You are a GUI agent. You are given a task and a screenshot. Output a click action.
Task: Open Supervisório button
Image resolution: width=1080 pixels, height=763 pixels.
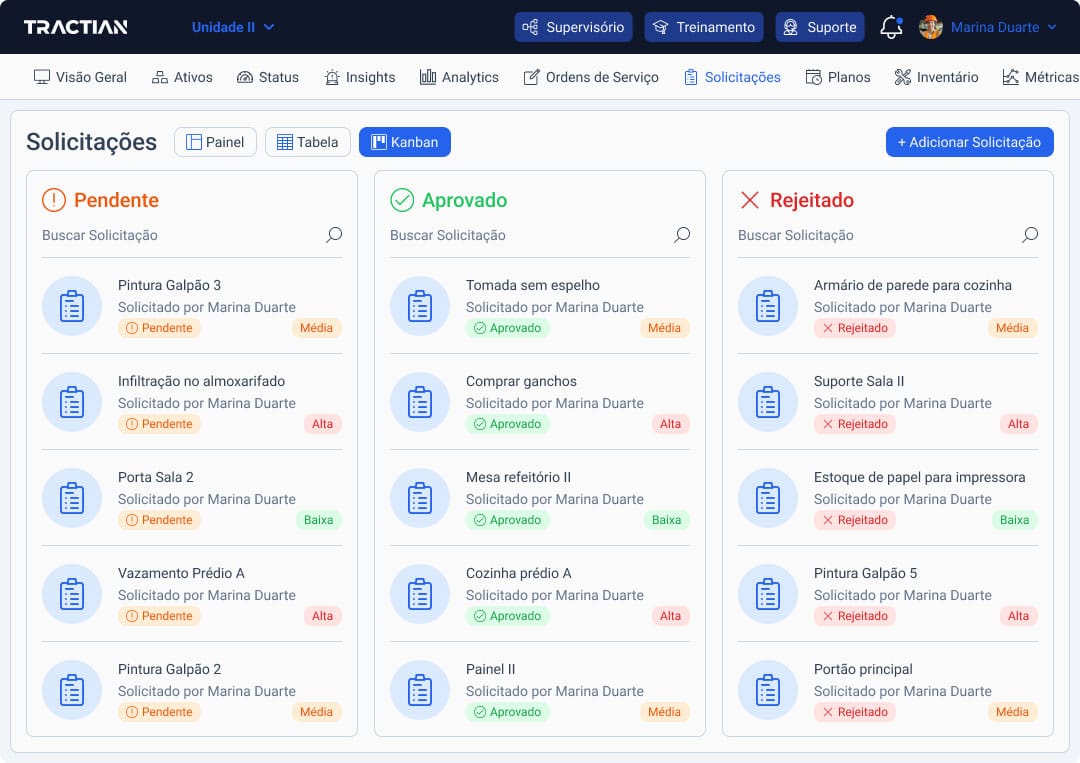pos(573,27)
